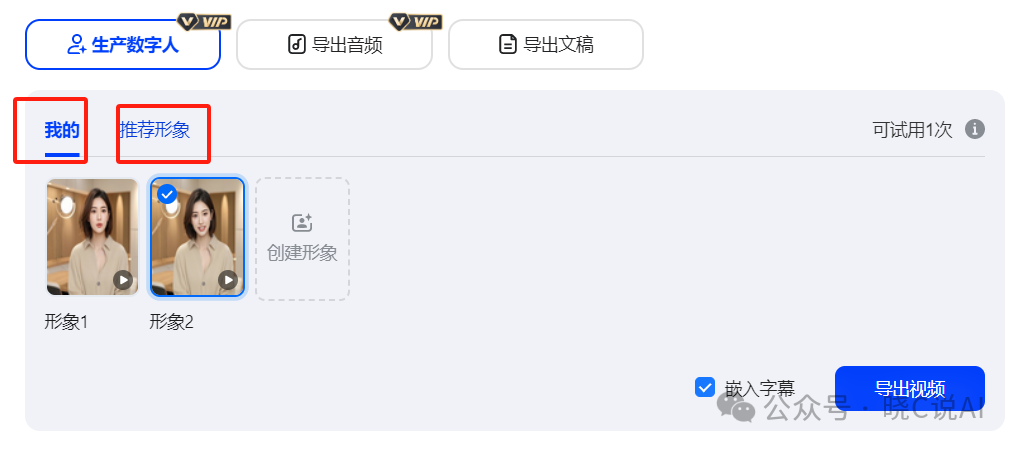Click the VIP badge on 生产数字人
The height and width of the screenshot is (449, 1016).
(204, 21)
